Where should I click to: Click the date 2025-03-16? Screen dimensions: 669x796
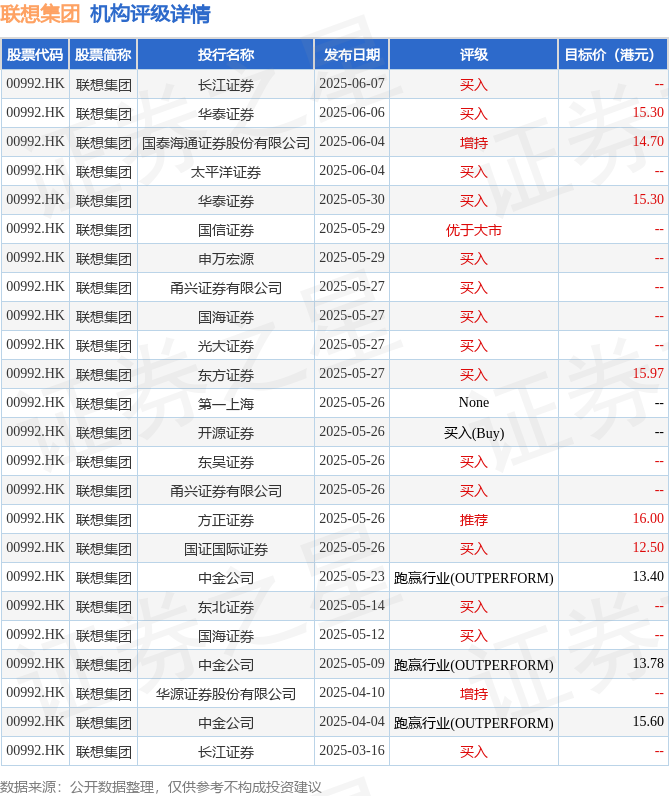coord(352,750)
